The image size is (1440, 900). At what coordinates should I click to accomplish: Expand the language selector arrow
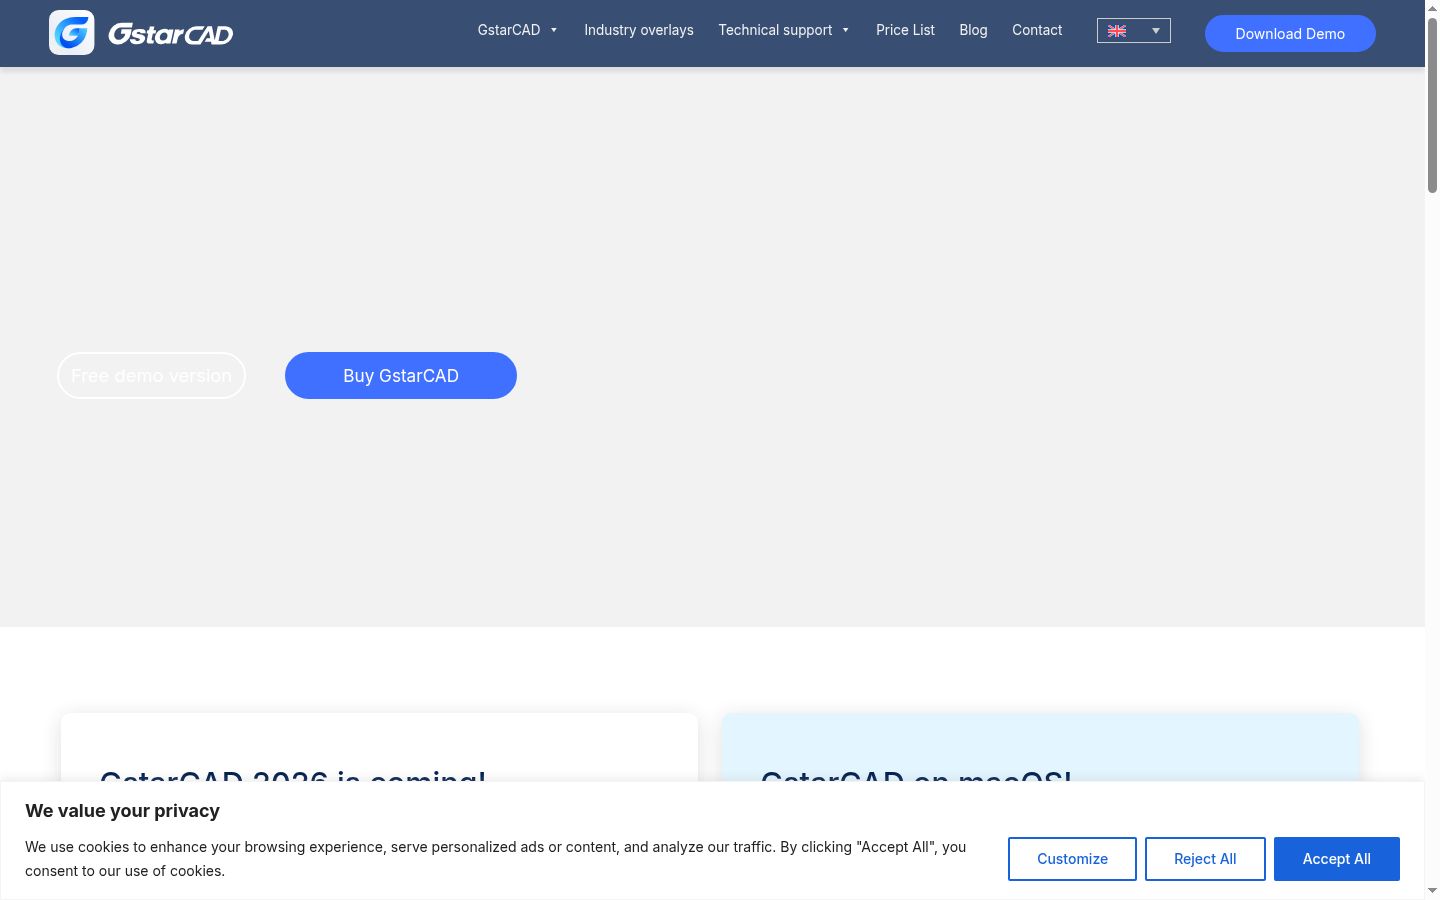[x=1156, y=31]
